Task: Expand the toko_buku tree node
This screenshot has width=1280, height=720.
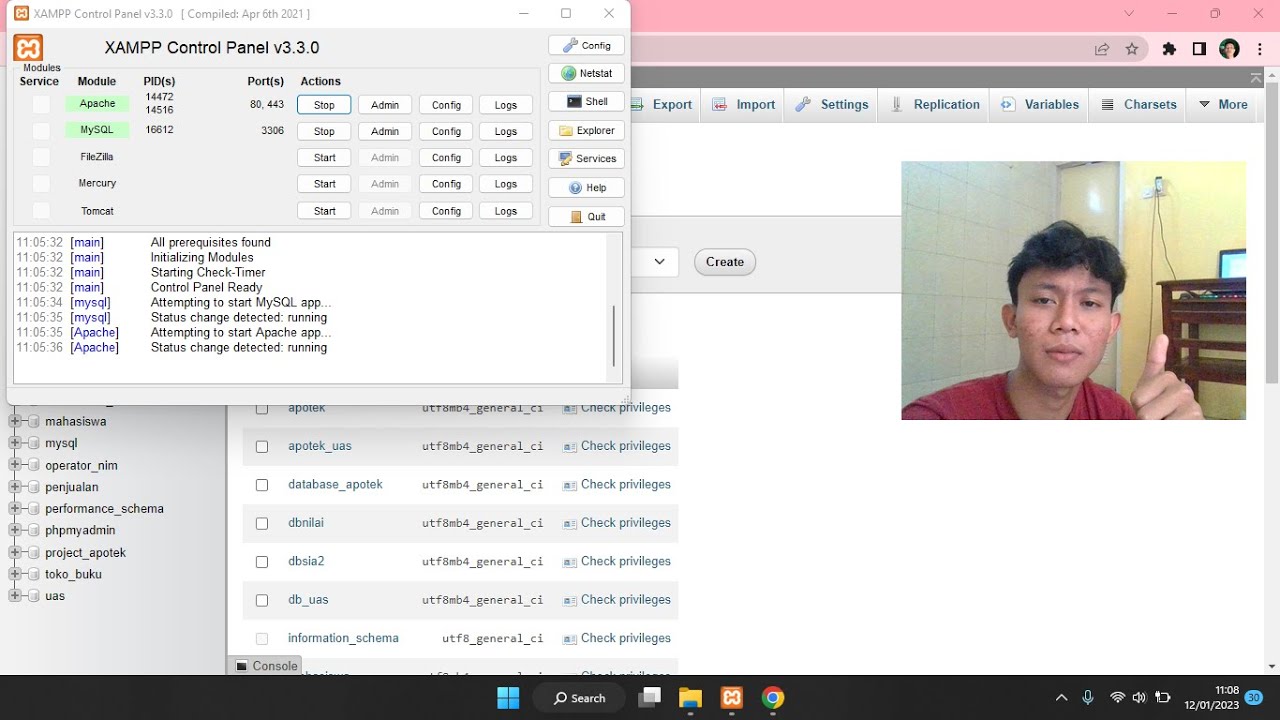Action: [15, 574]
